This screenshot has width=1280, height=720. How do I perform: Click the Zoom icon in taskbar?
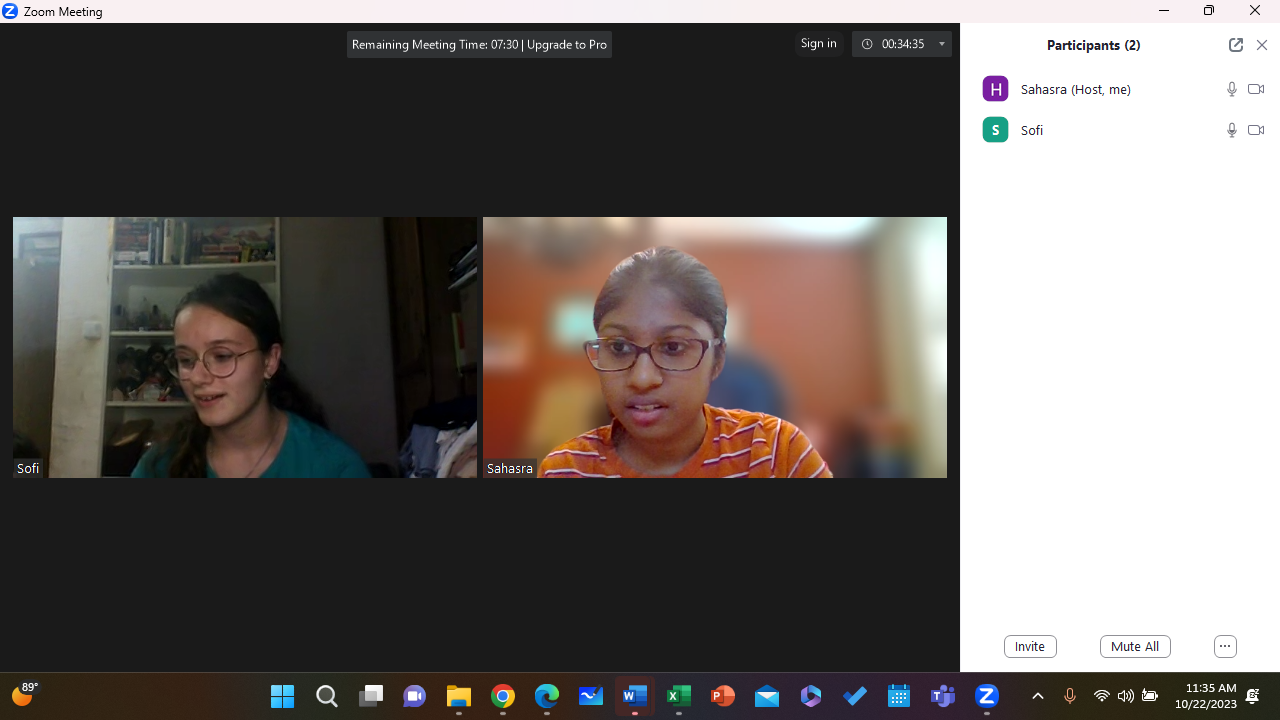(987, 696)
